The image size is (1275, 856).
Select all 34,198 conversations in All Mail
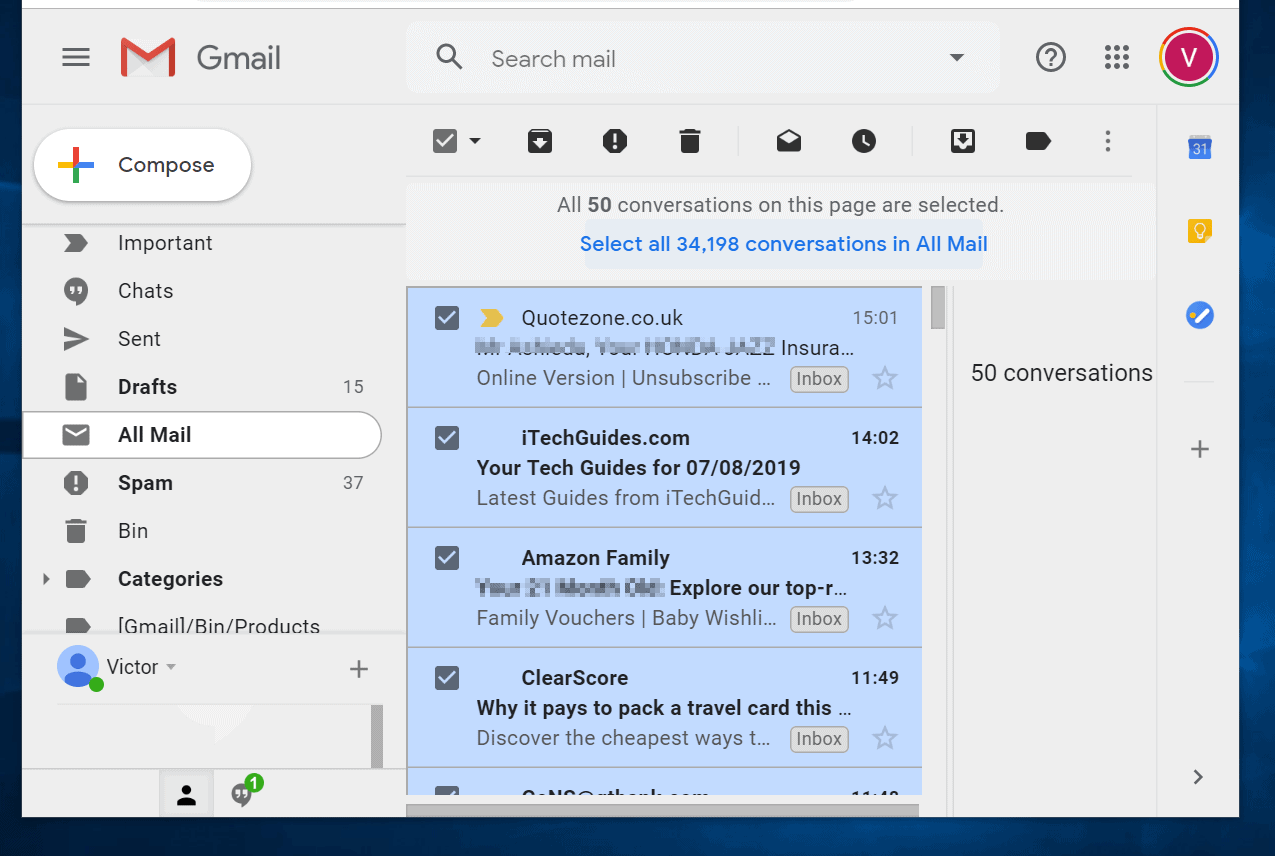[783, 244]
